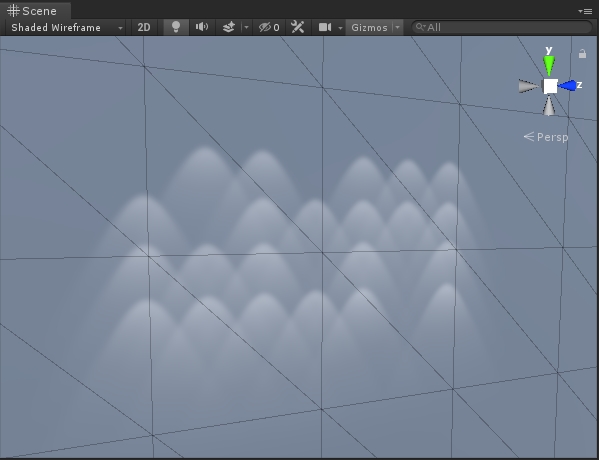
Task: Toggle the Gizmos button
Action: coord(369,28)
